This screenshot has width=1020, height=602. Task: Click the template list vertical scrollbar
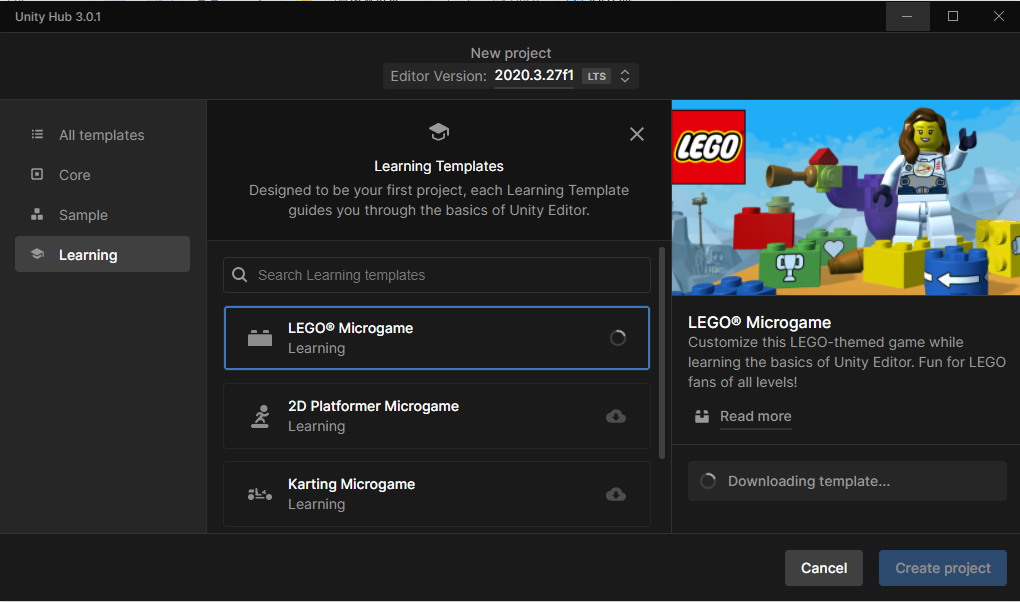pyautogui.click(x=661, y=350)
